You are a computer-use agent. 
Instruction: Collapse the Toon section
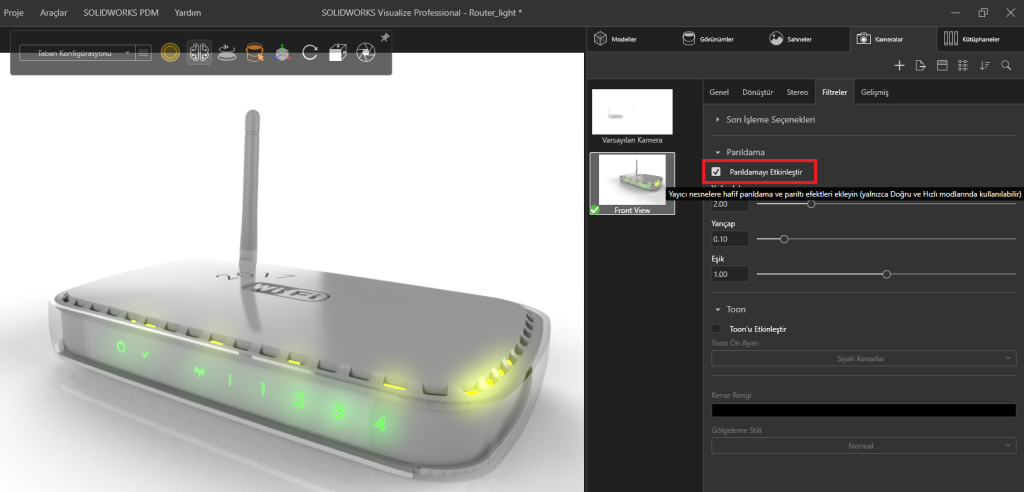coord(718,310)
